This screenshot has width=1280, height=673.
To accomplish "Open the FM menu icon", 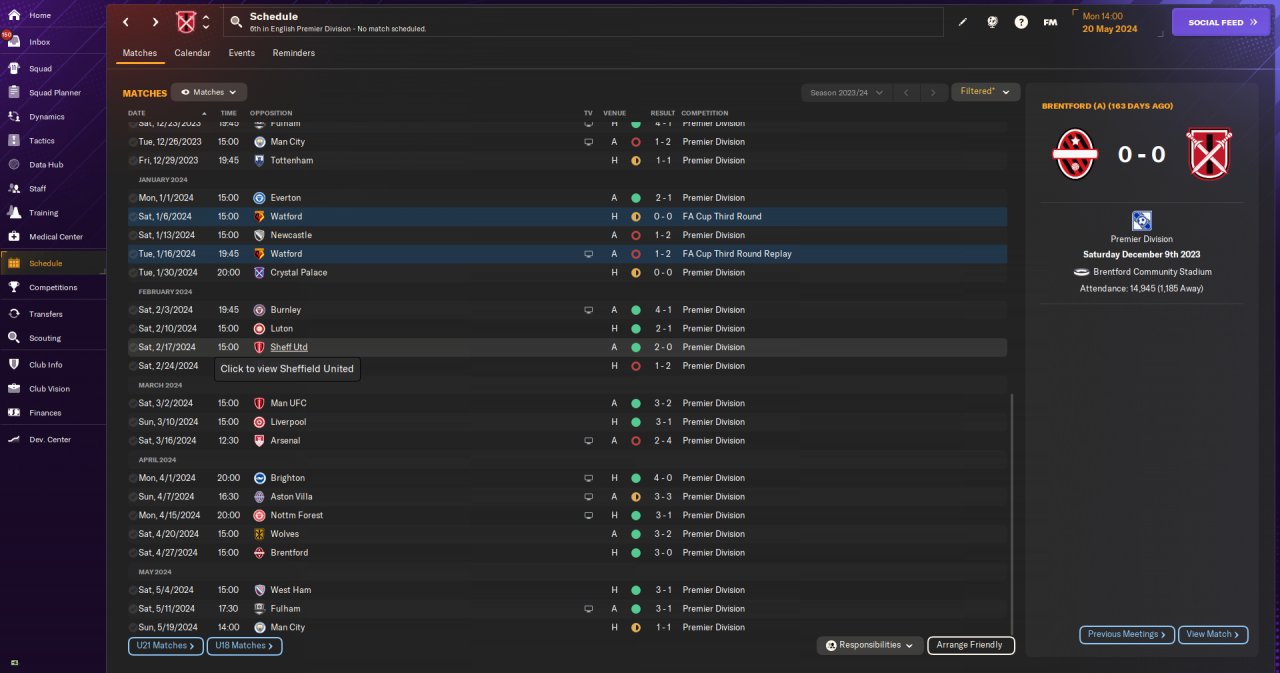I will 1050,22.
